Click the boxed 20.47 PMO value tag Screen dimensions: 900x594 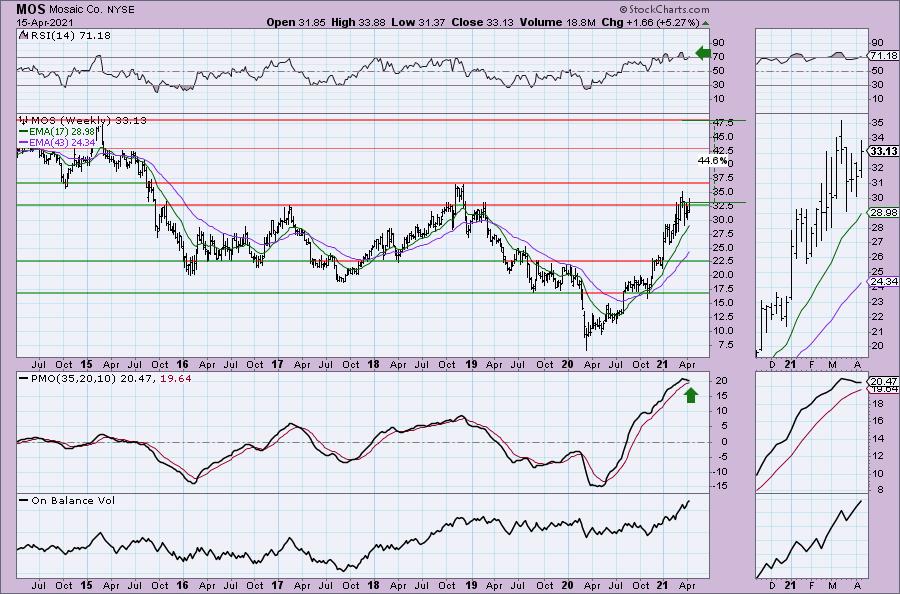click(883, 381)
